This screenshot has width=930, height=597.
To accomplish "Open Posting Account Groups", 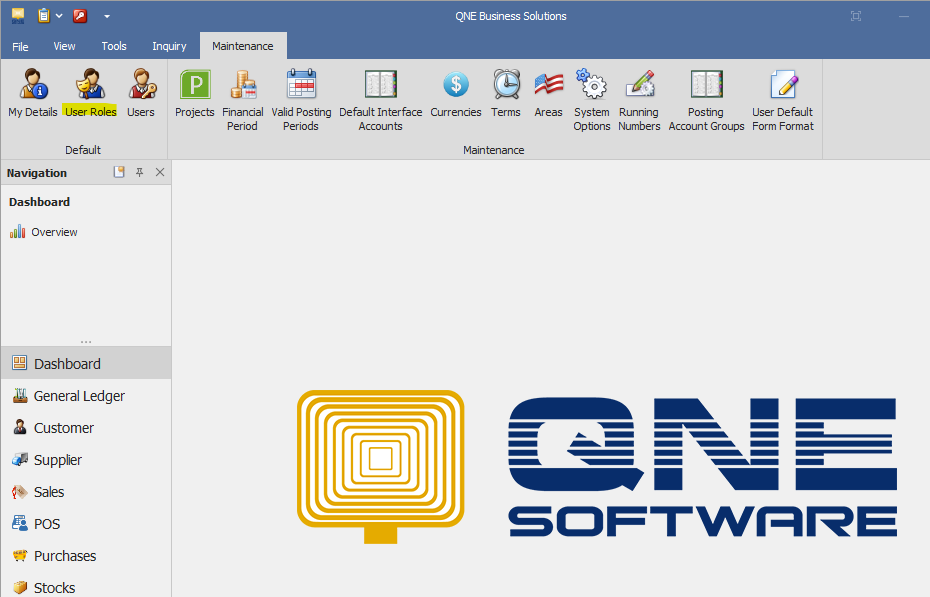I will (x=706, y=100).
